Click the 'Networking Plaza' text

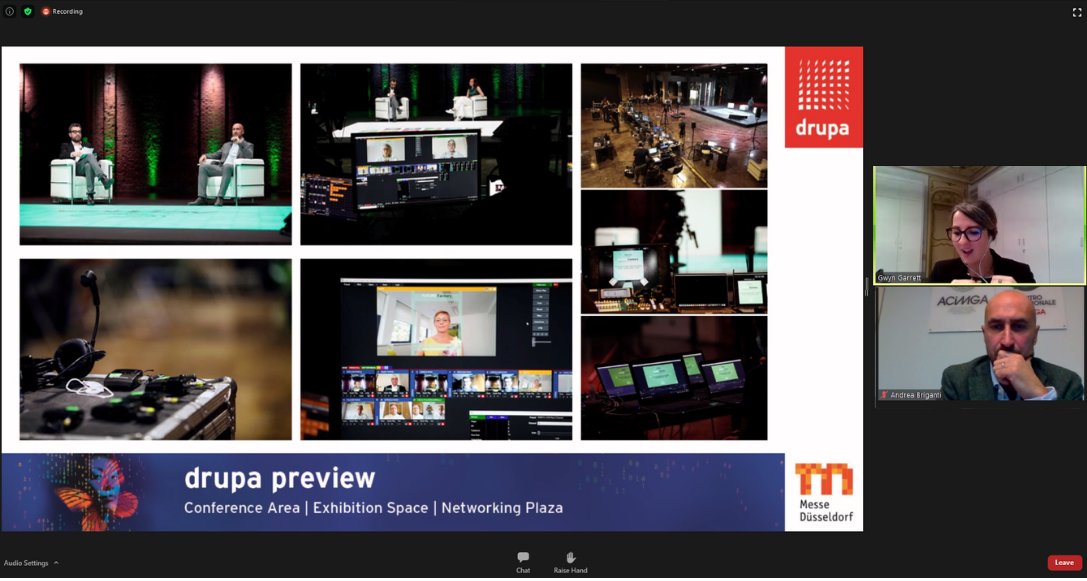pyautogui.click(x=502, y=508)
